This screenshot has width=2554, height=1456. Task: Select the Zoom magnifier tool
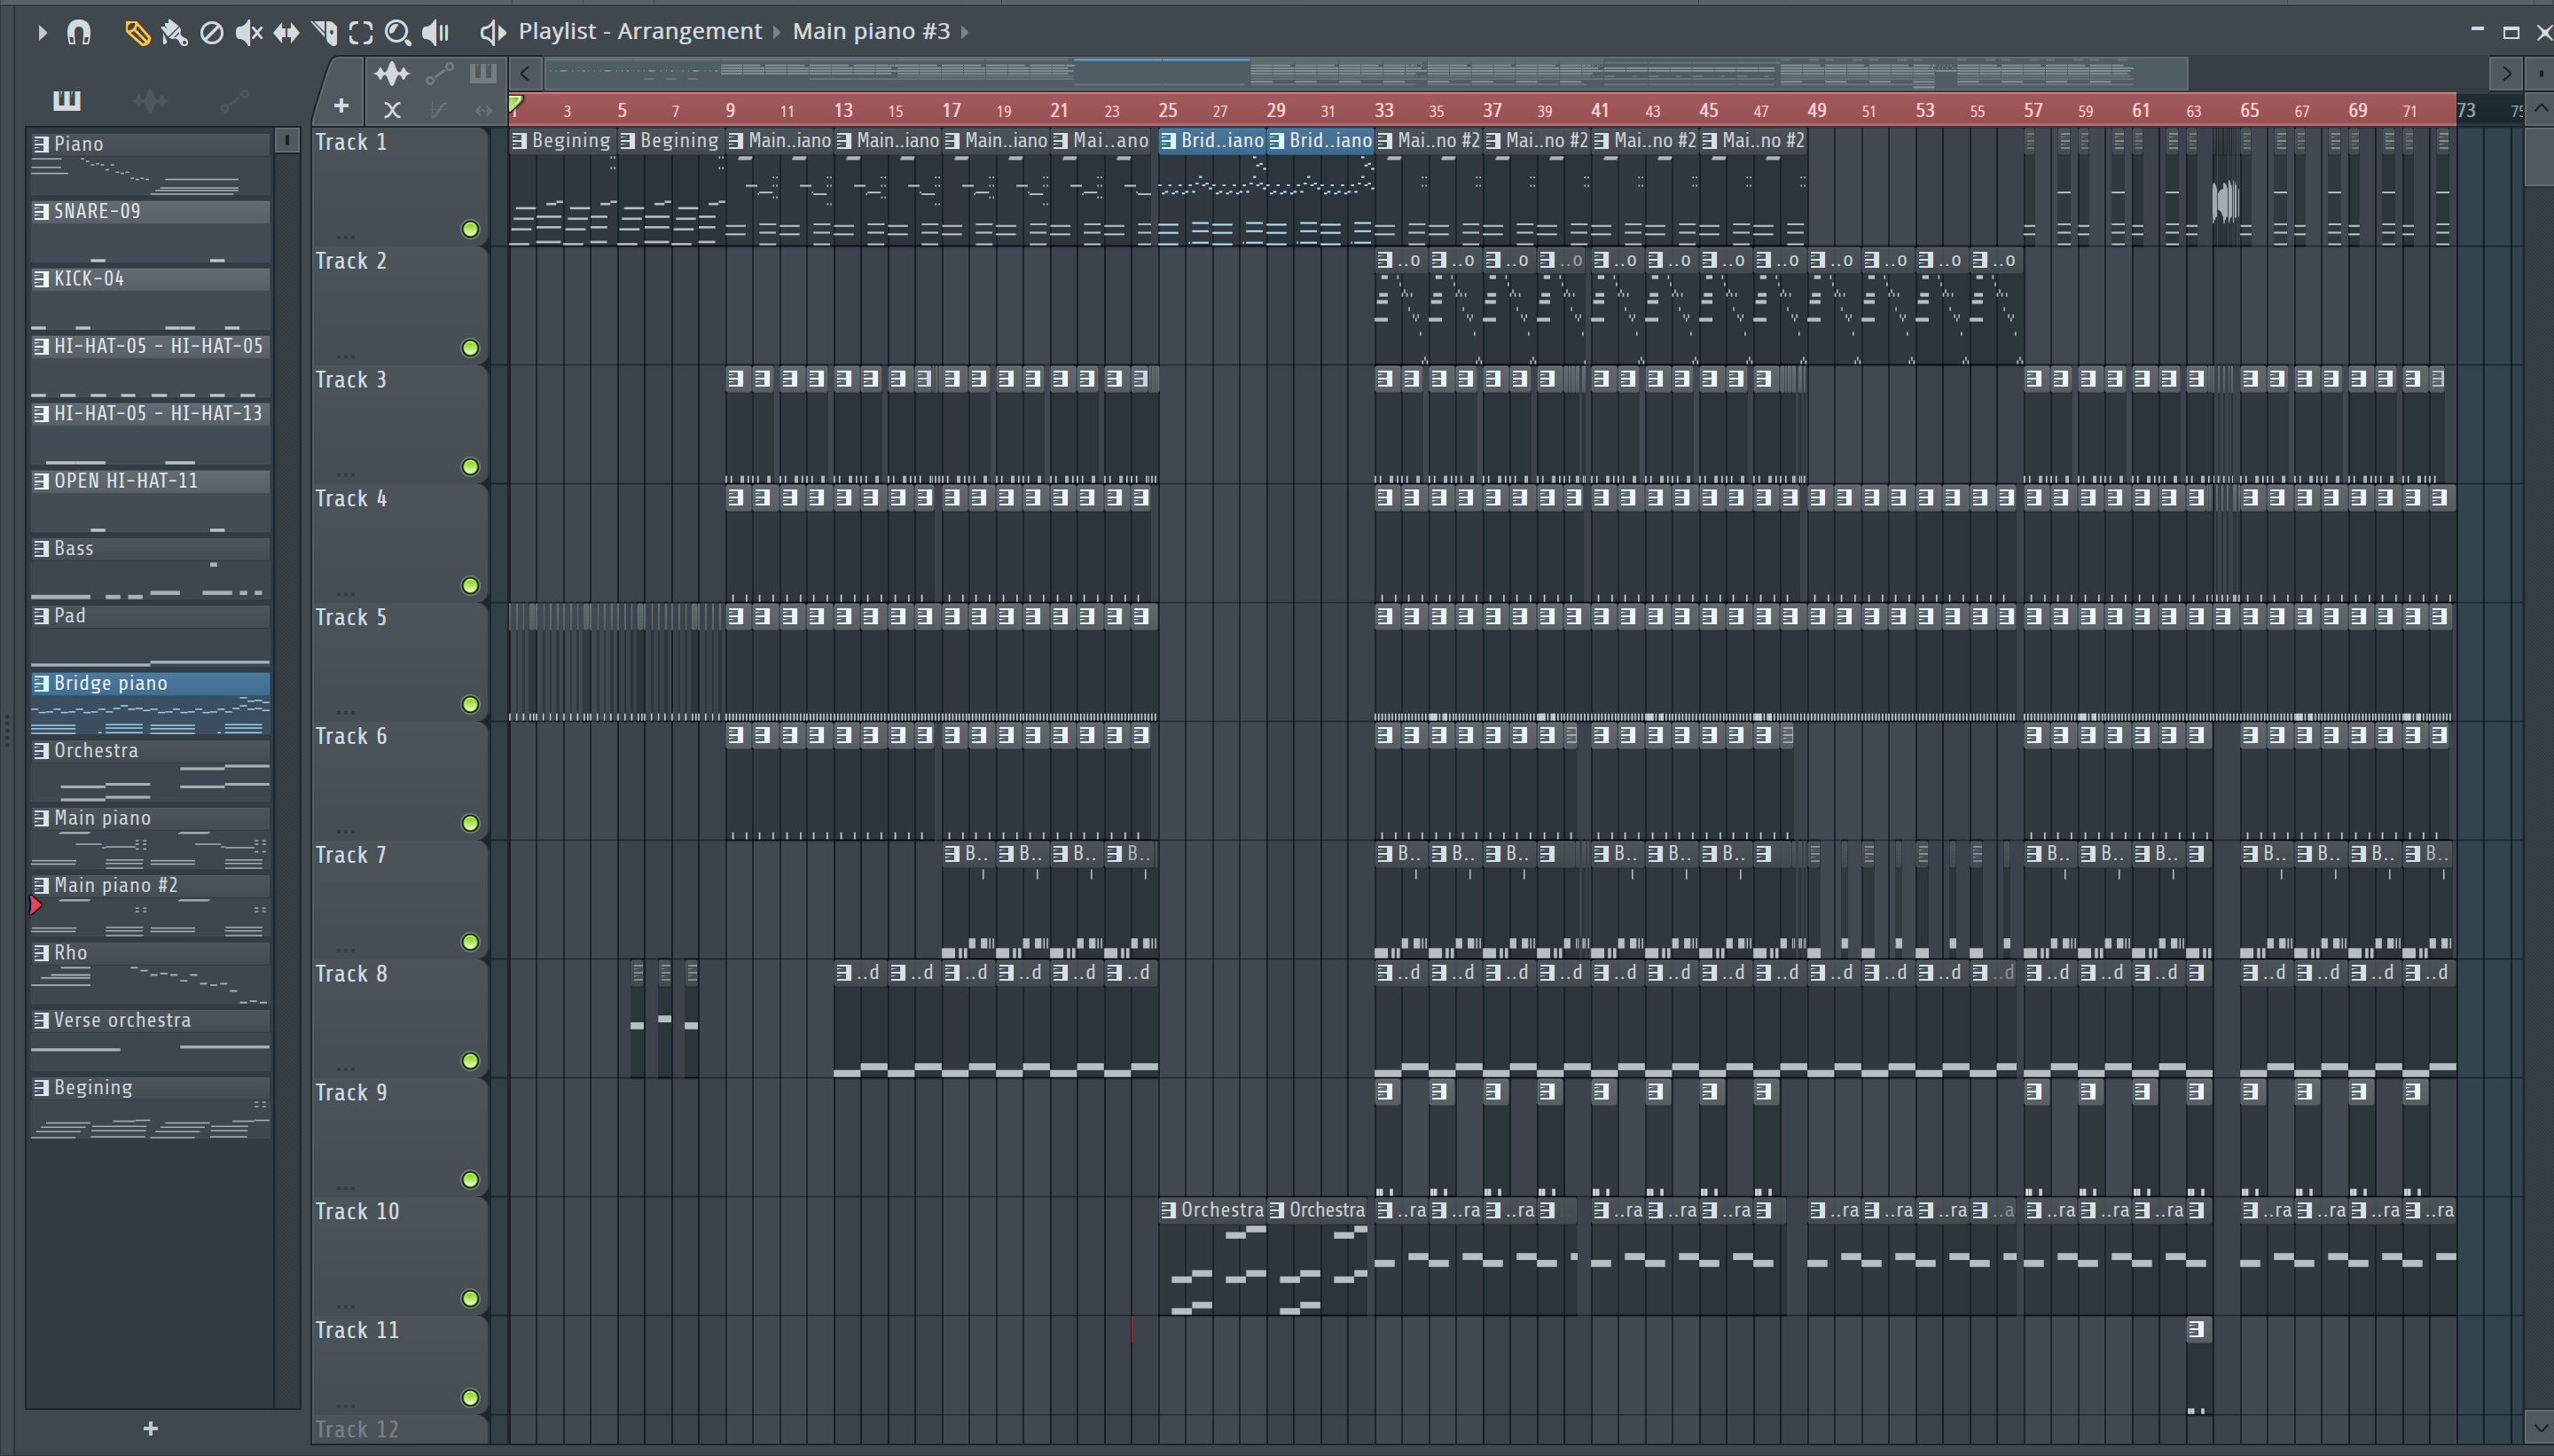pos(397,33)
